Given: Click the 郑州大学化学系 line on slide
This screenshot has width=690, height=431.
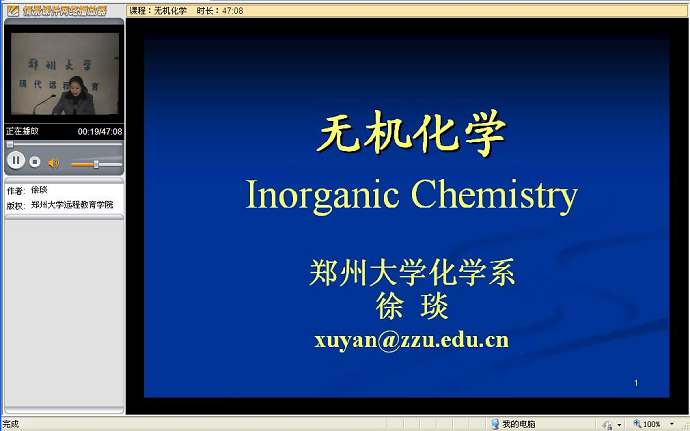Looking at the screenshot, I should (412, 273).
